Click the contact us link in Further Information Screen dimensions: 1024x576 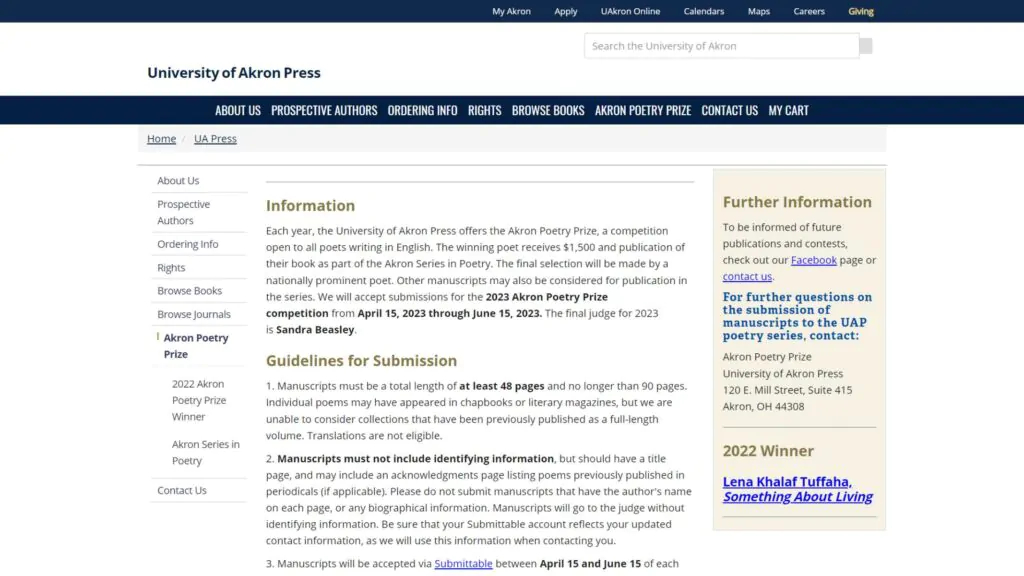747,277
